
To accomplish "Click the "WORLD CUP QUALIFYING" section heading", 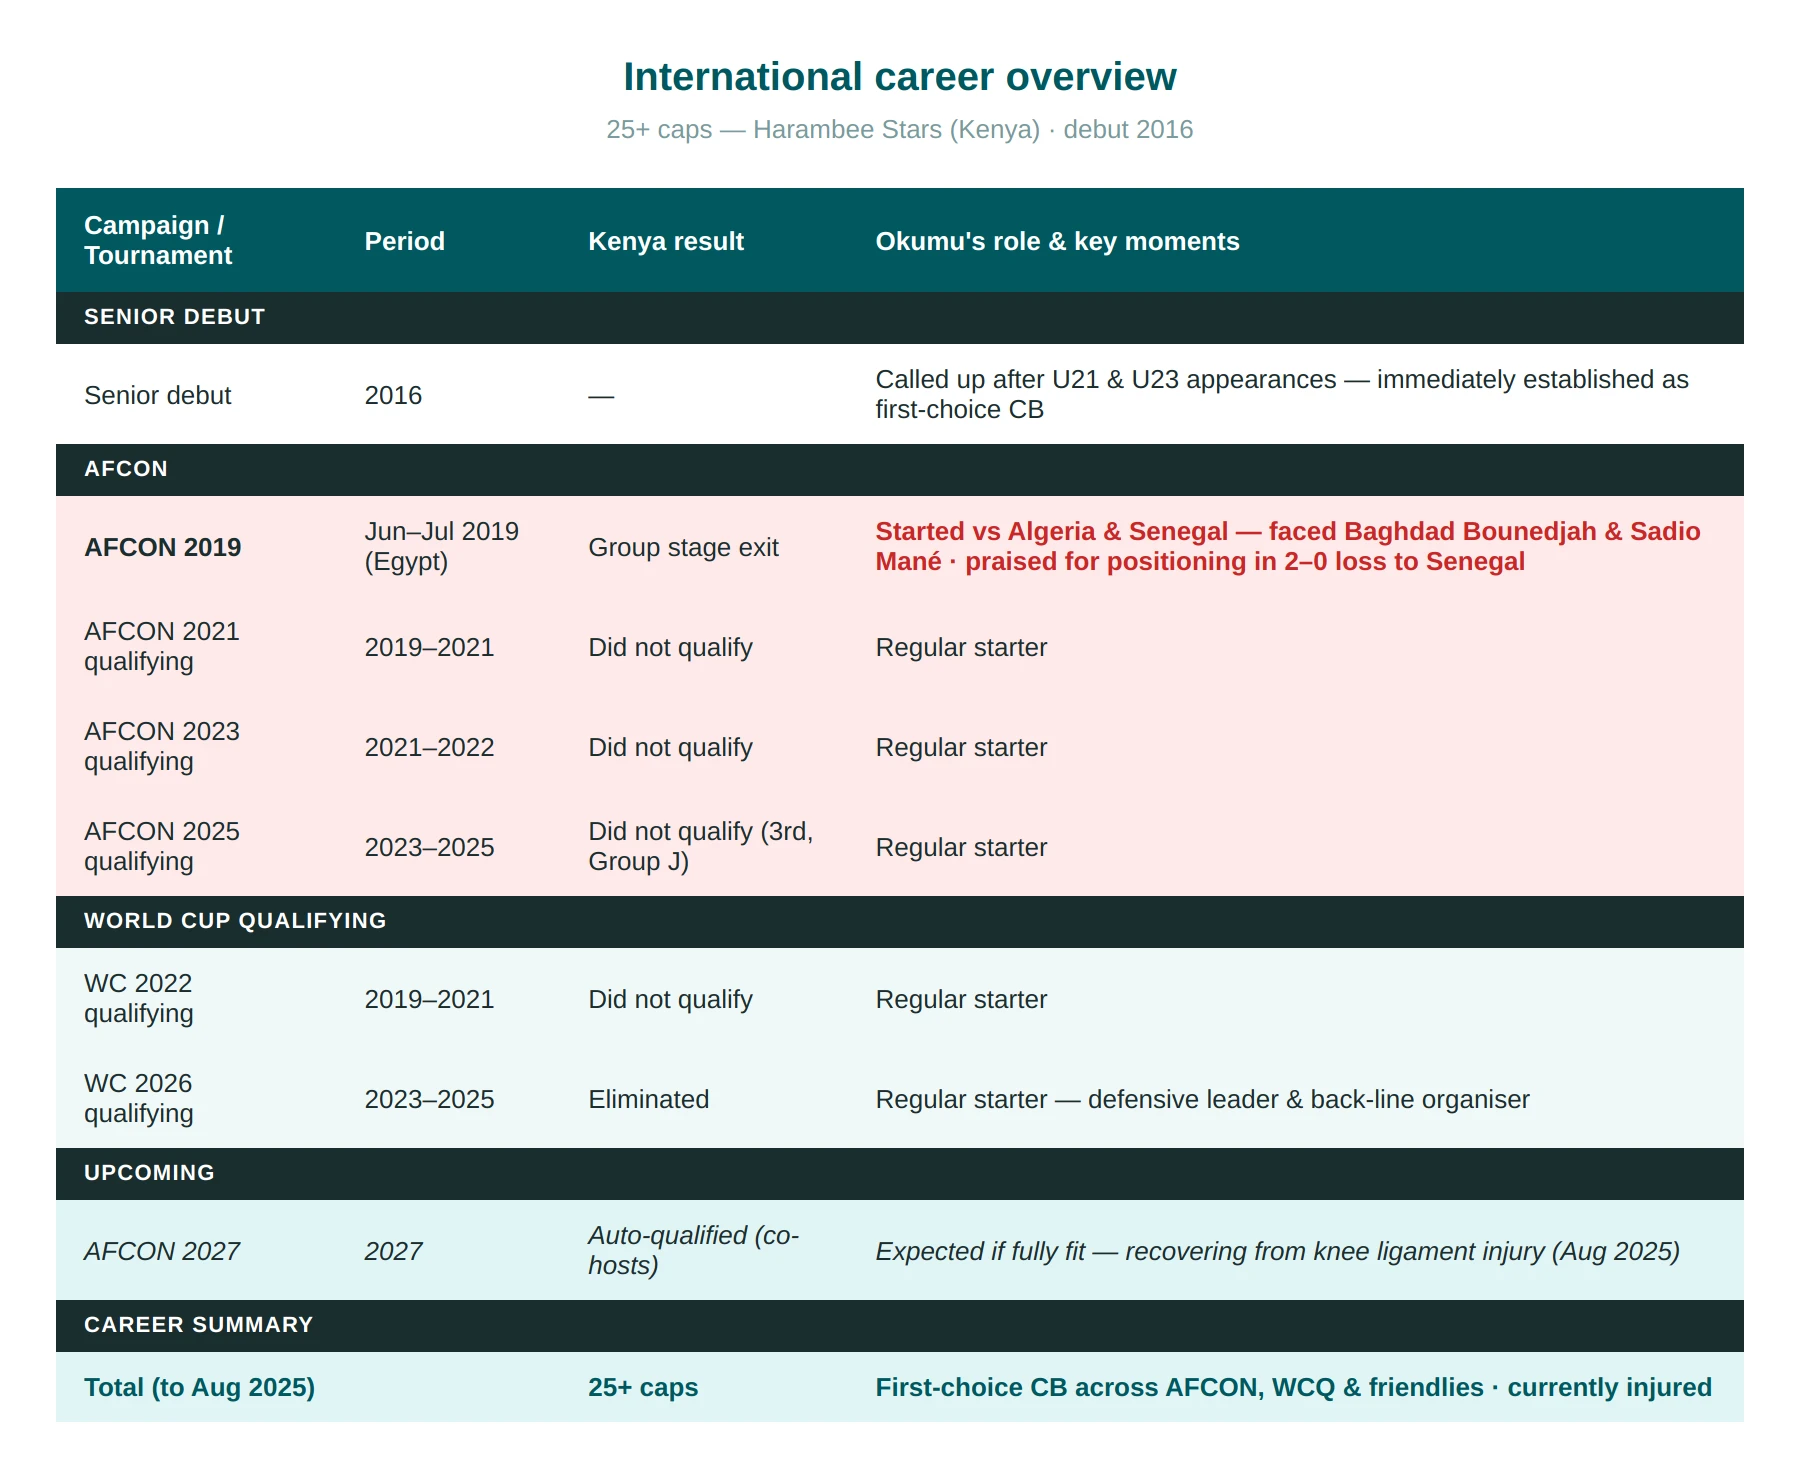I will 235,921.
